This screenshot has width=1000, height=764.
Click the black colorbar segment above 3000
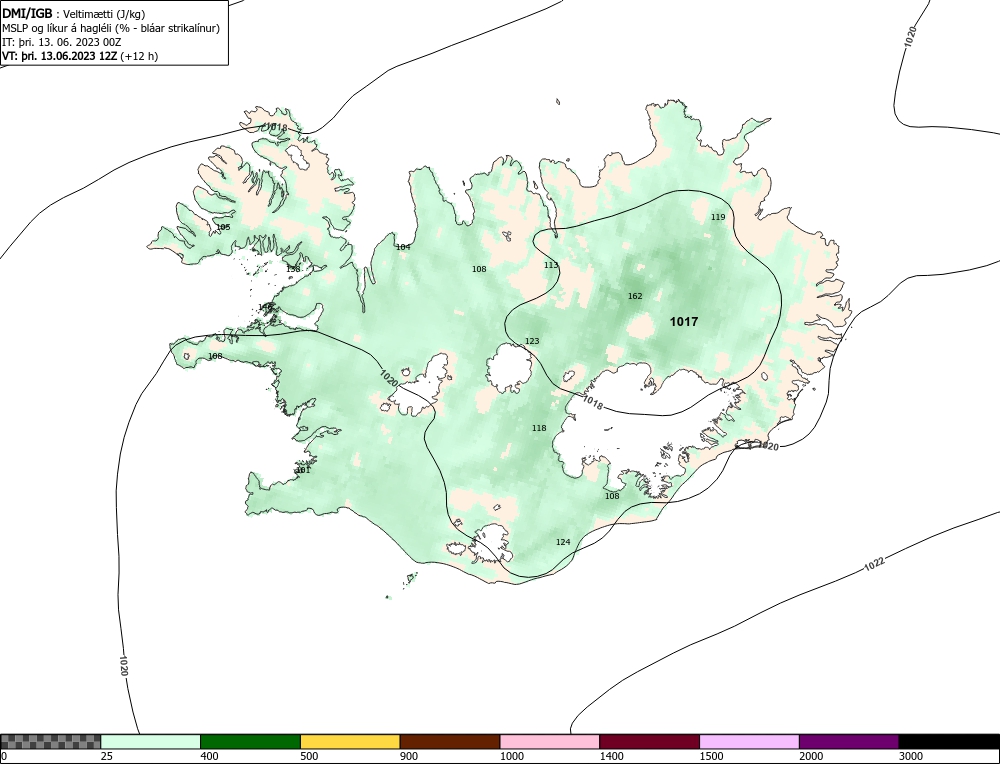tap(949, 742)
